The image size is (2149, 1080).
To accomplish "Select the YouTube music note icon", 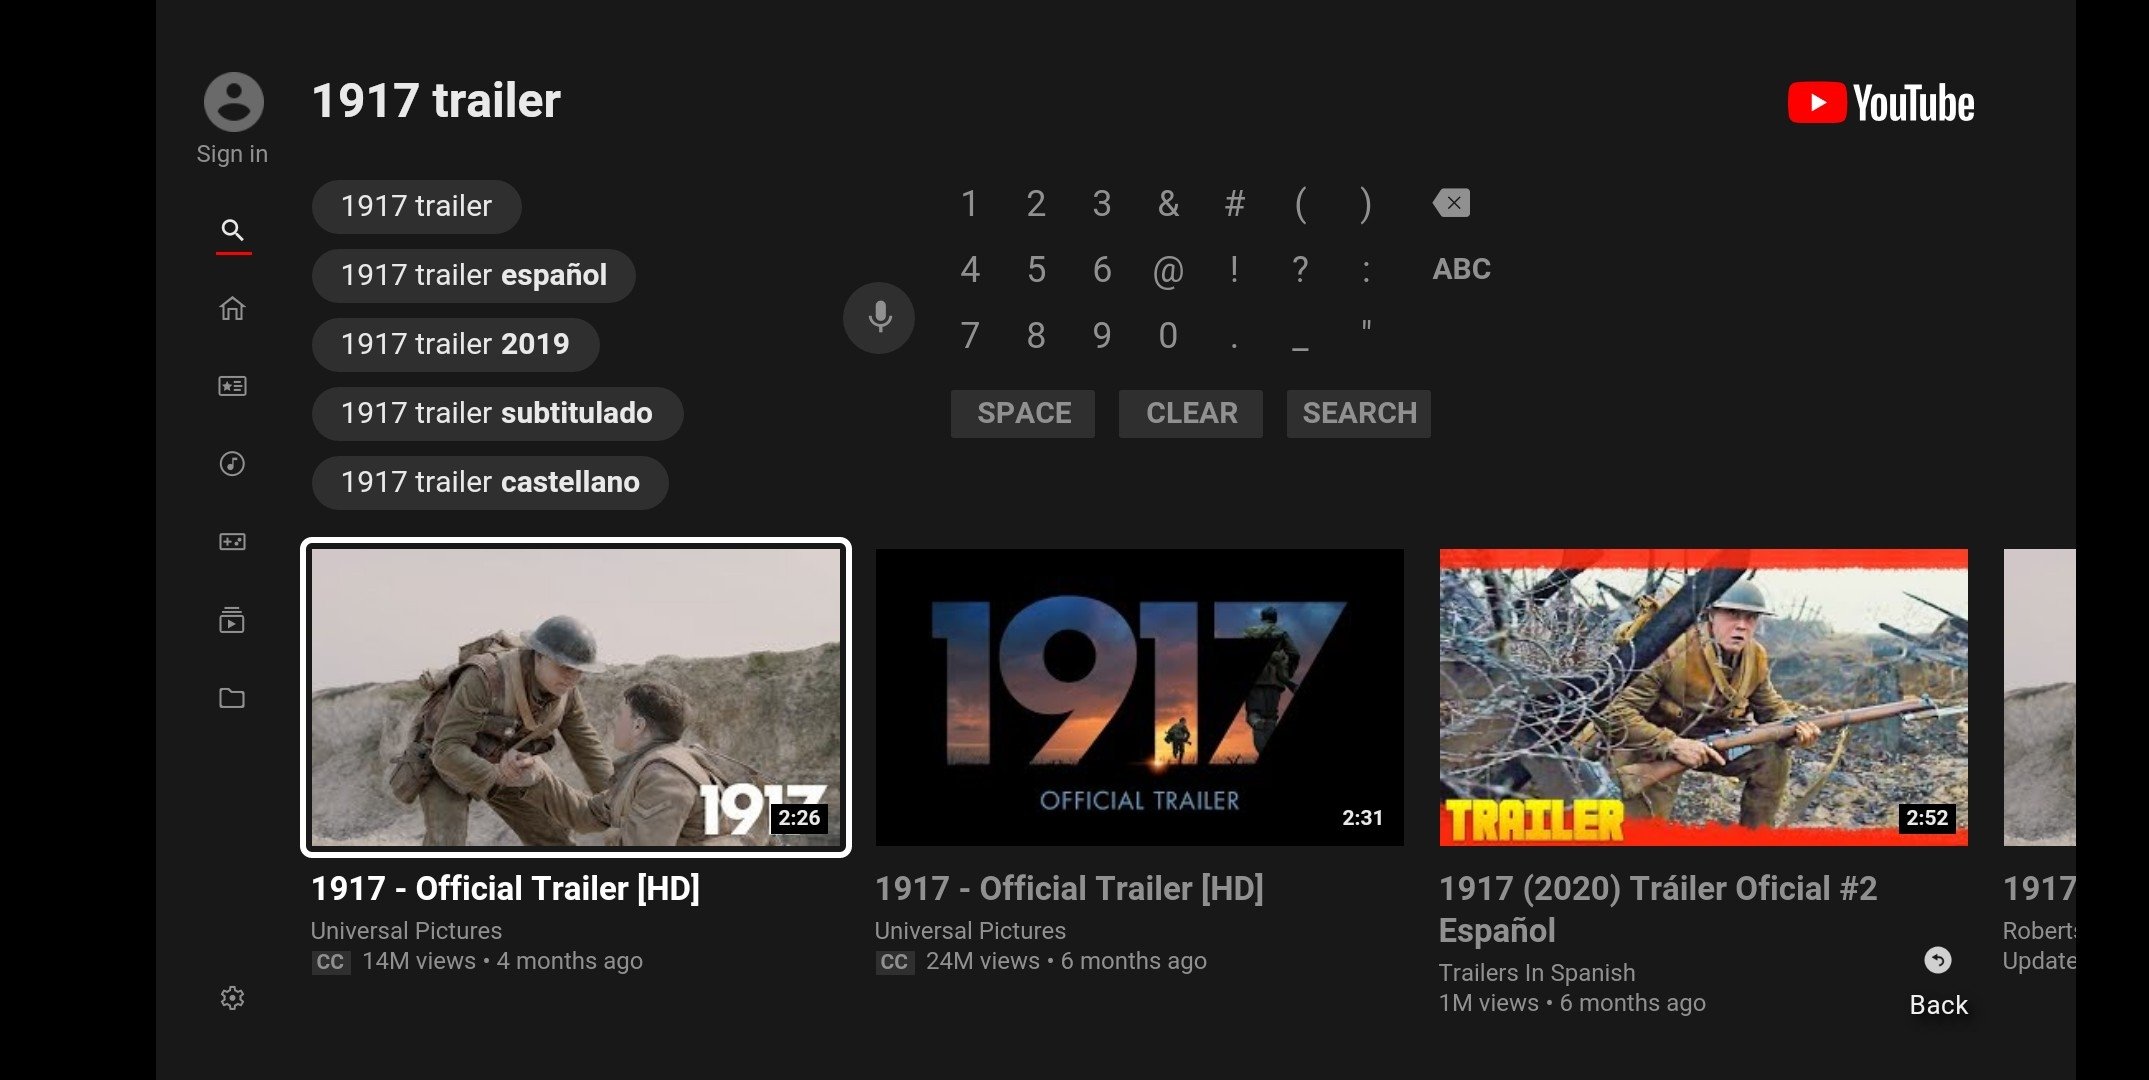I will point(231,463).
